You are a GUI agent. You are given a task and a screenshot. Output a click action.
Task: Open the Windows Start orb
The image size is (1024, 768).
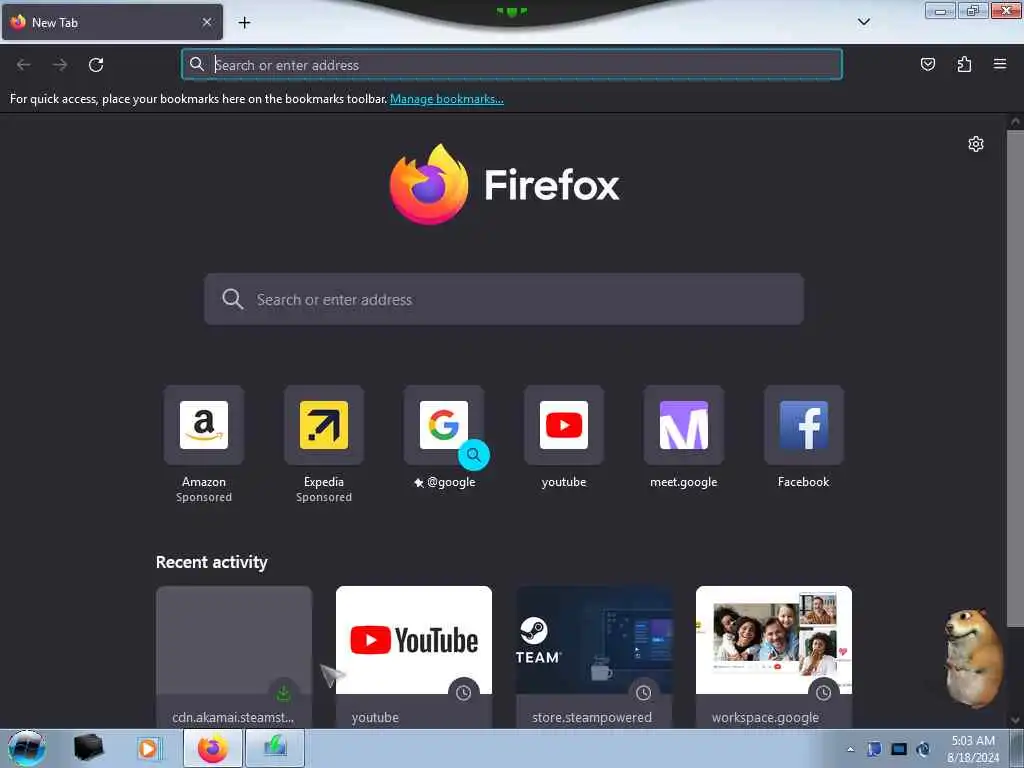coord(27,748)
